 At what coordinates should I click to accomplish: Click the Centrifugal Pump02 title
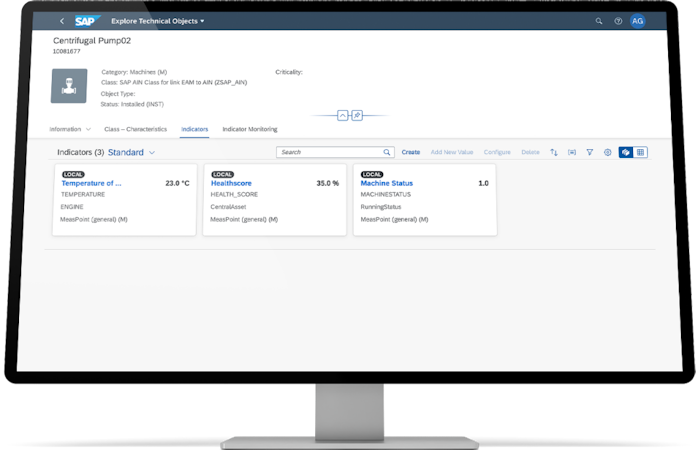[x=92, y=40]
